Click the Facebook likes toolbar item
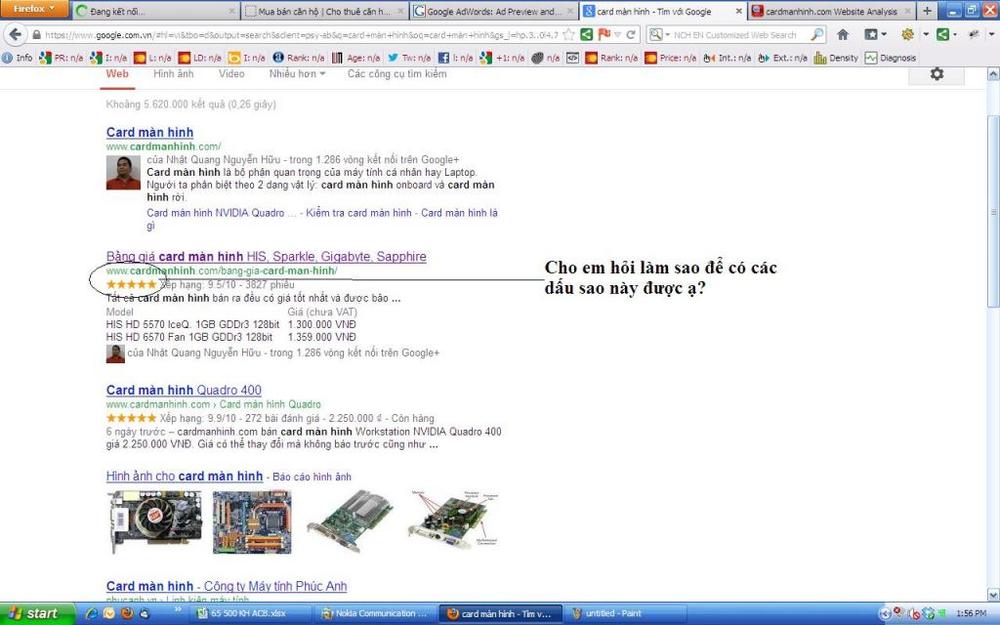Image resolution: width=1000 pixels, height=625 pixels. (x=455, y=58)
